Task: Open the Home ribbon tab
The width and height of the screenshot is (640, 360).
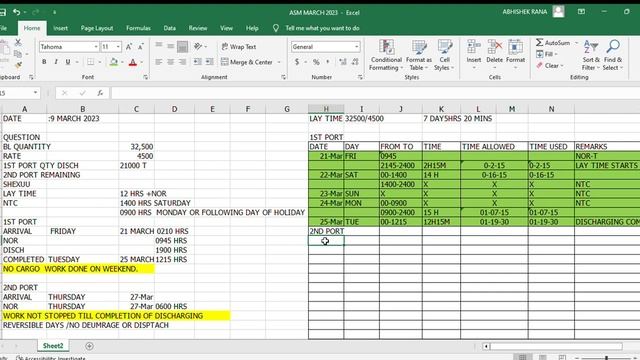Action: (x=32, y=28)
